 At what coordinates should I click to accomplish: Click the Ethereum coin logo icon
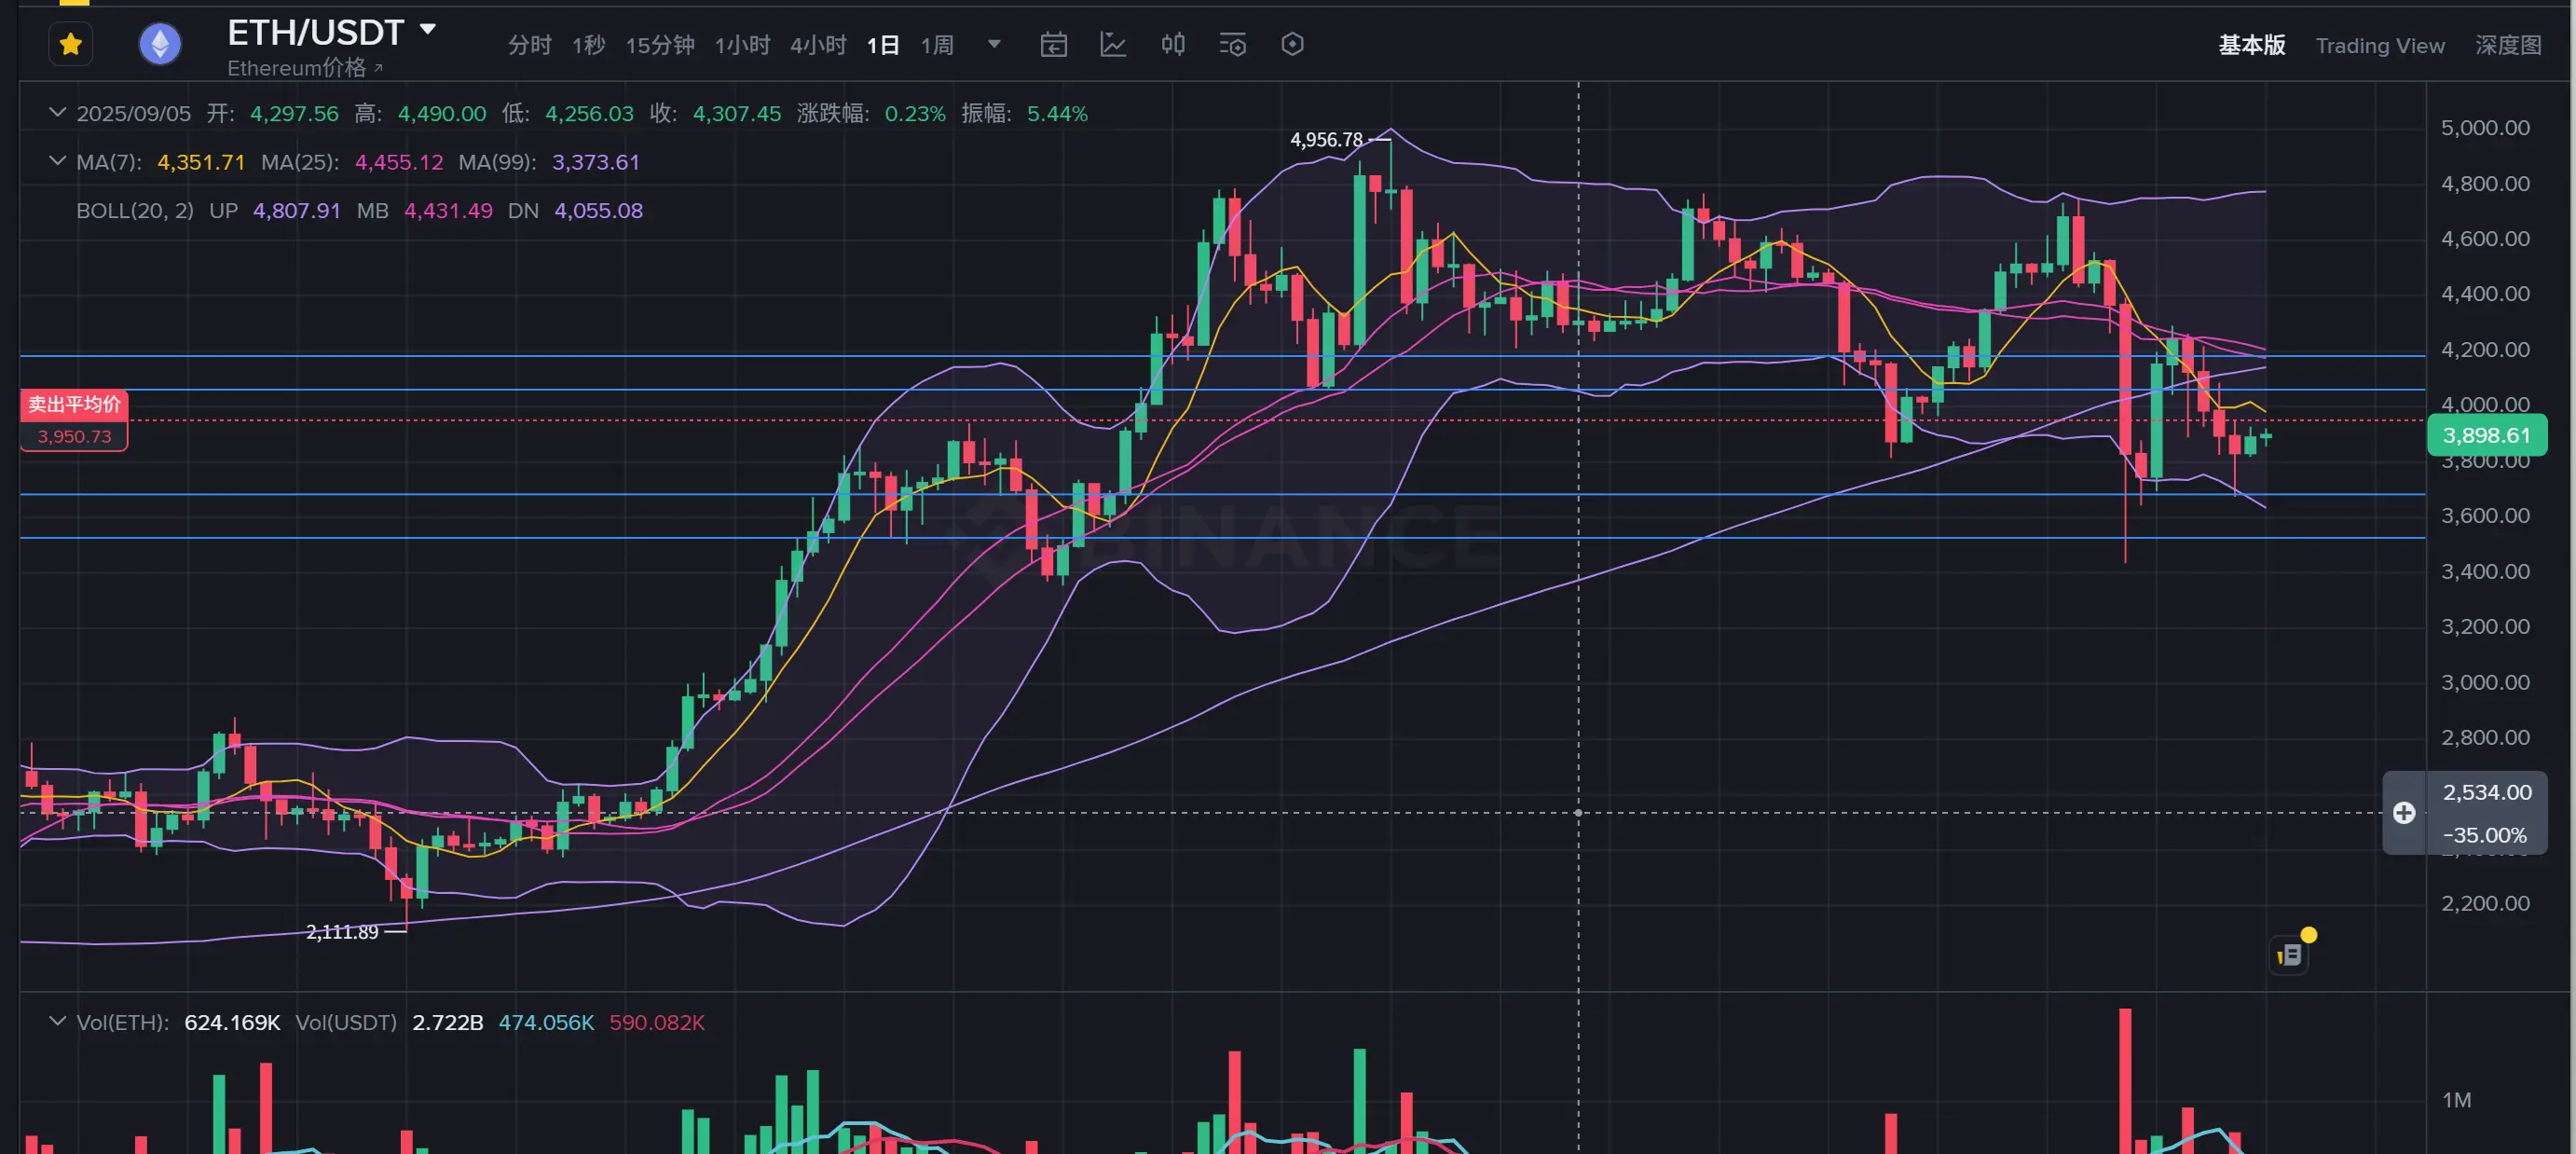coord(160,45)
